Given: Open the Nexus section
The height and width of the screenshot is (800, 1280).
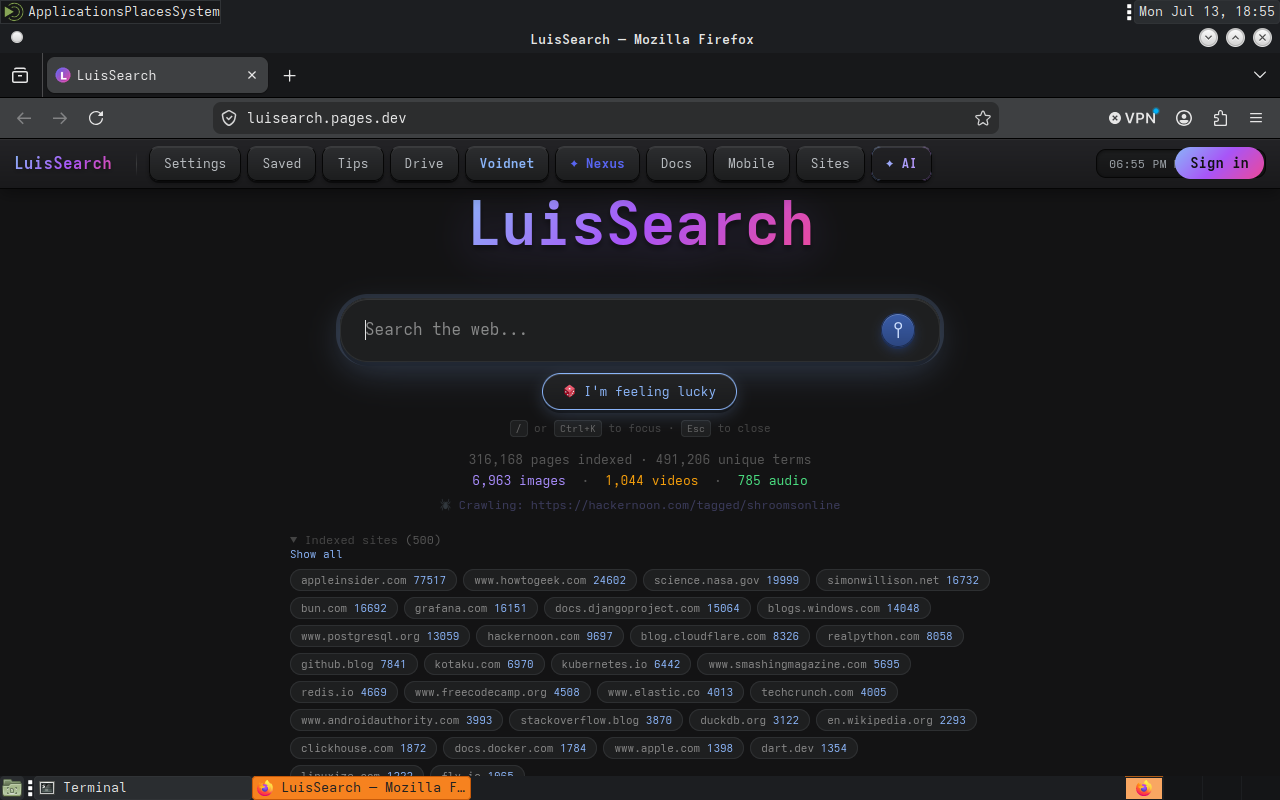Looking at the screenshot, I should (597, 163).
